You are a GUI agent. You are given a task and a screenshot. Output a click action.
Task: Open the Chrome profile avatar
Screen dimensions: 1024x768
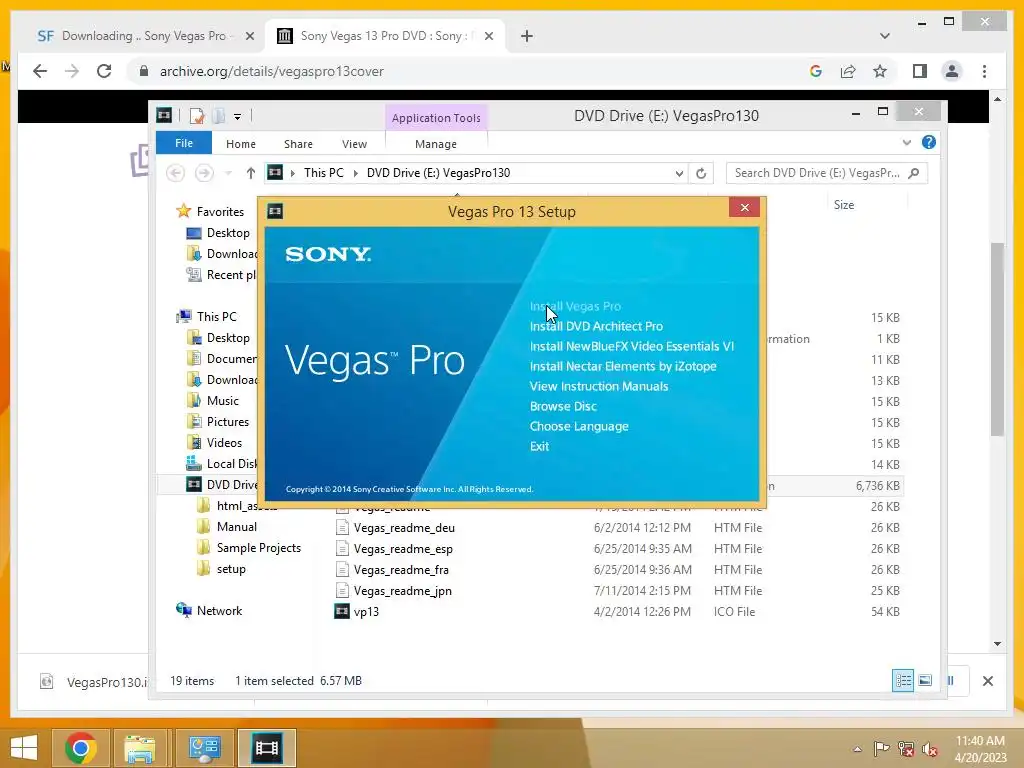pos(952,71)
